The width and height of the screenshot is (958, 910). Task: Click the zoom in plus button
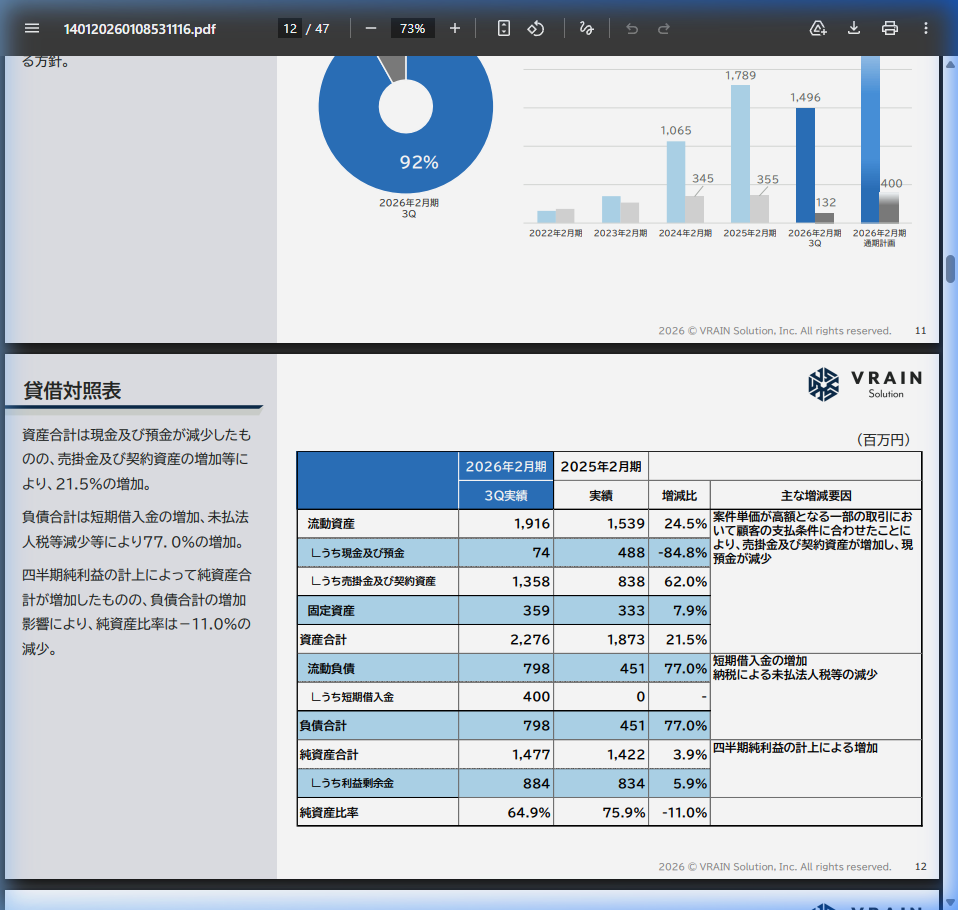(x=455, y=28)
